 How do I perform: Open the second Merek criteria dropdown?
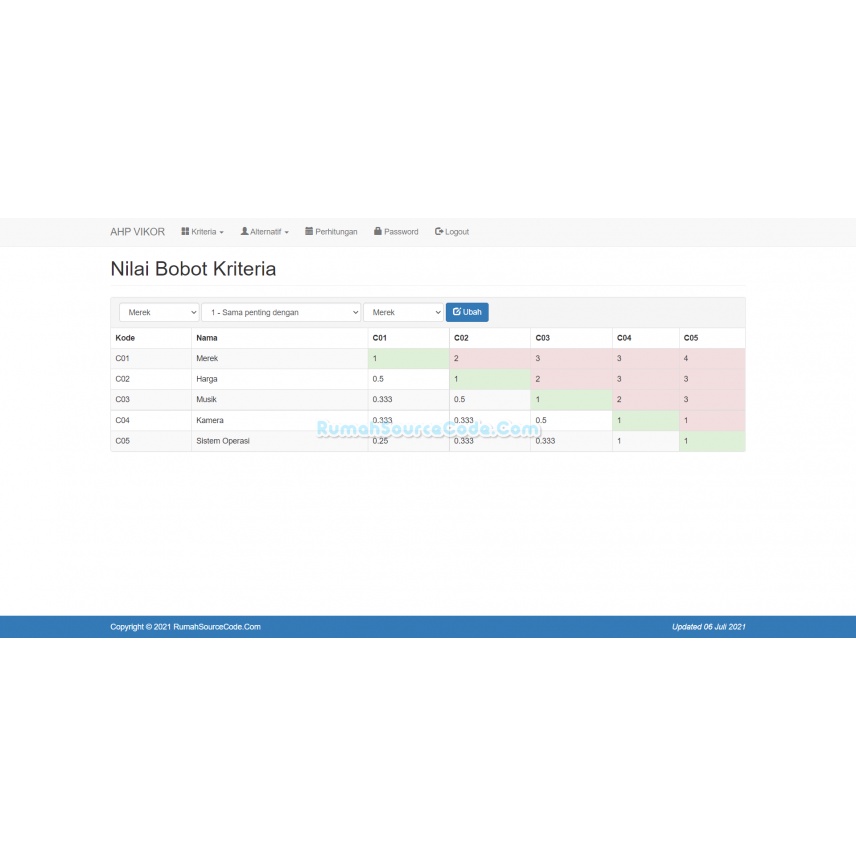coord(403,312)
